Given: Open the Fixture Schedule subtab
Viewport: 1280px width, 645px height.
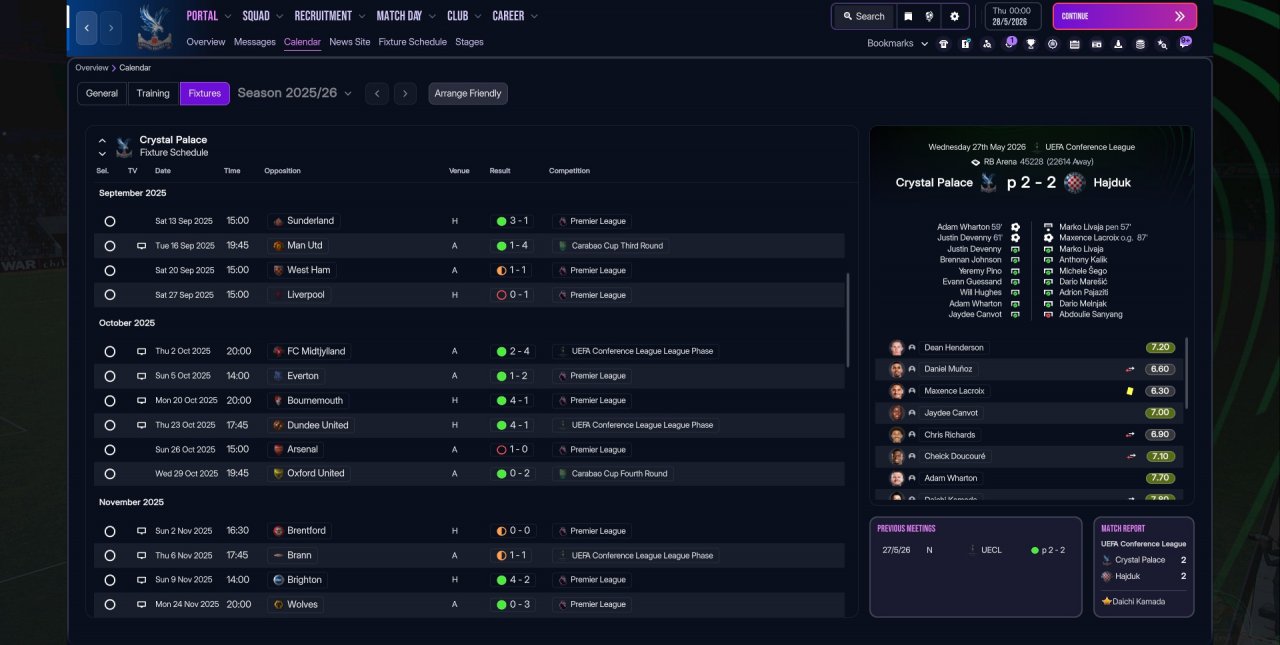Looking at the screenshot, I should [x=412, y=42].
